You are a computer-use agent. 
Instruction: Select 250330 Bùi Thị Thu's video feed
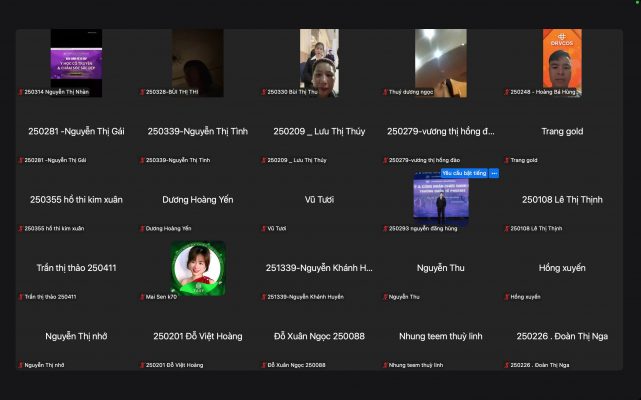click(319, 62)
